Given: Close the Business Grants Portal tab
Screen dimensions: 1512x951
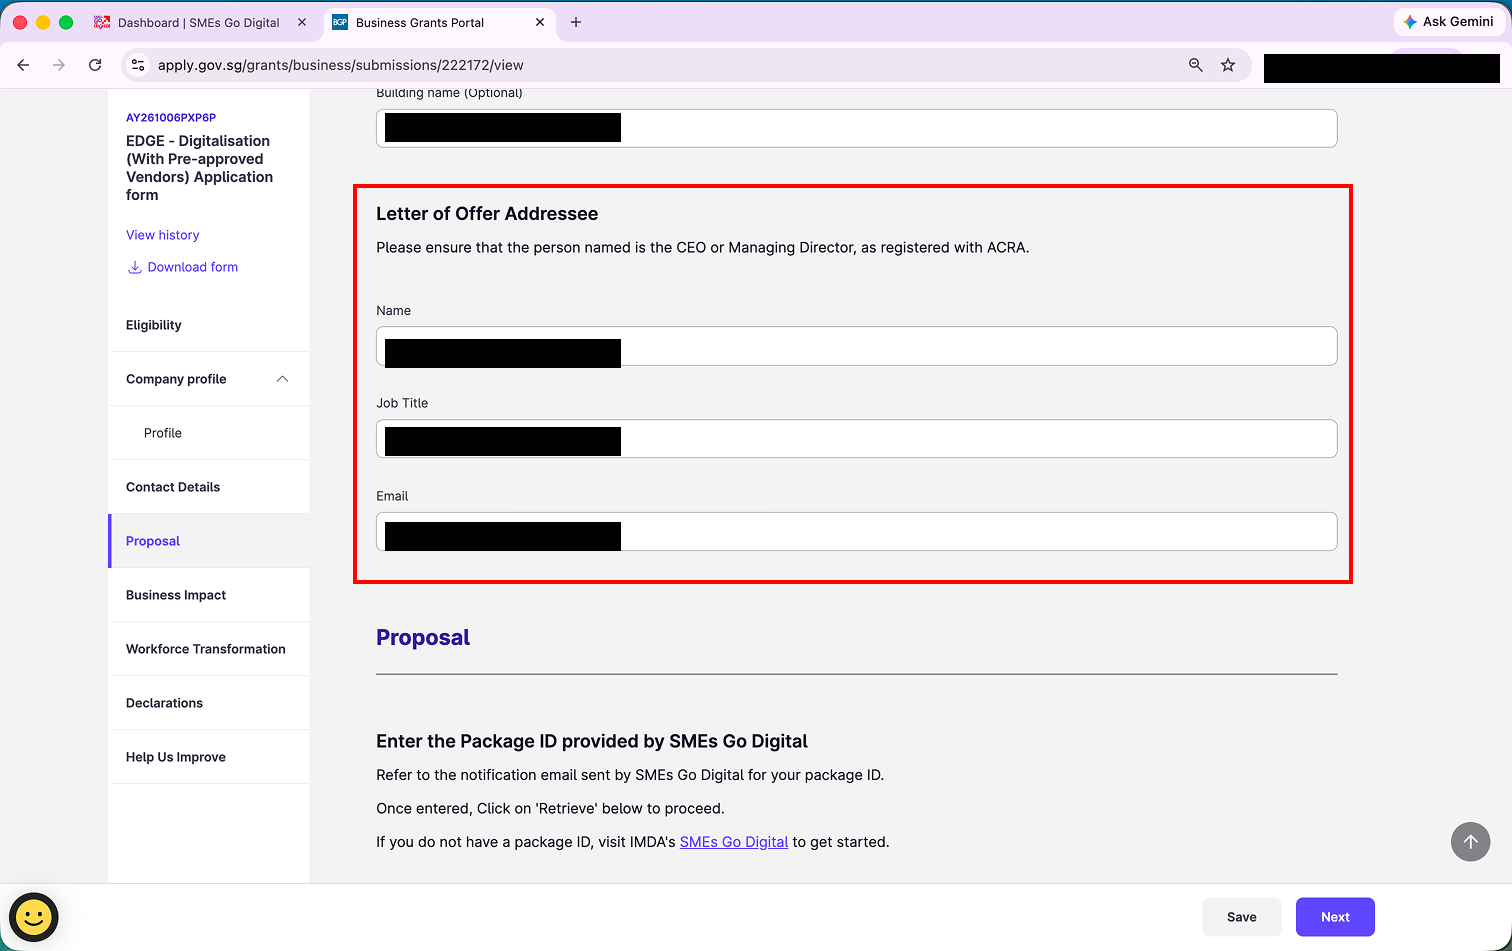Looking at the screenshot, I should 540,22.
